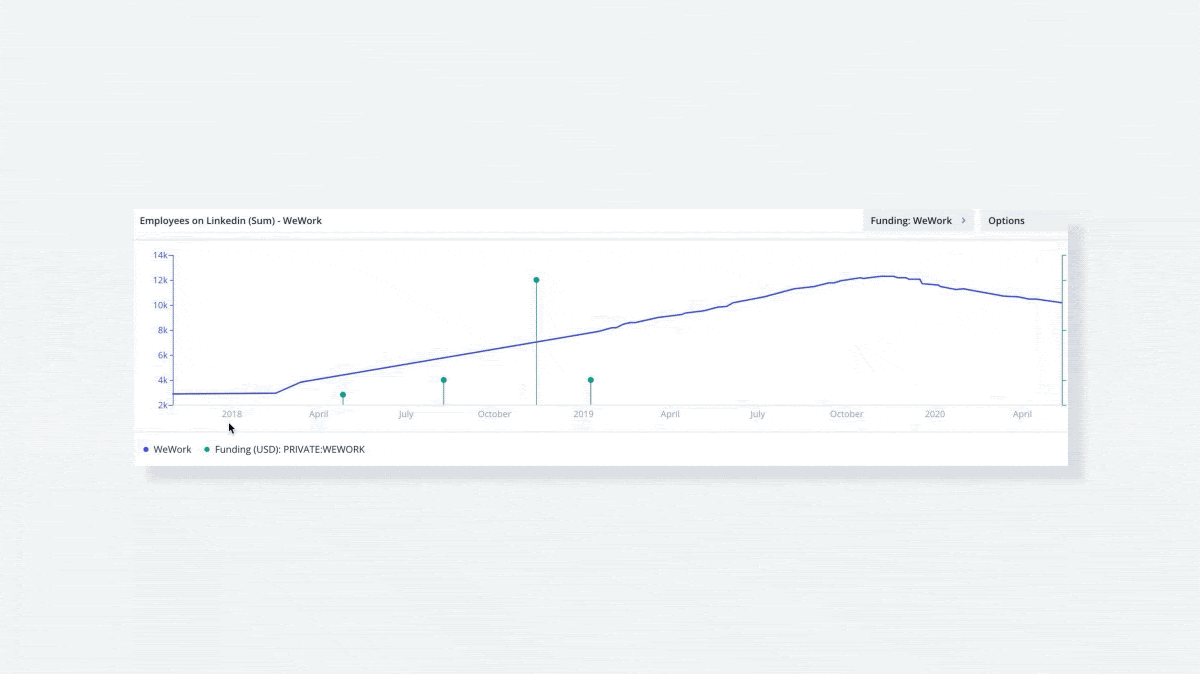Click the 10k y-axis label
Image resolution: width=1200 pixels, height=674 pixels.
[x=159, y=305]
